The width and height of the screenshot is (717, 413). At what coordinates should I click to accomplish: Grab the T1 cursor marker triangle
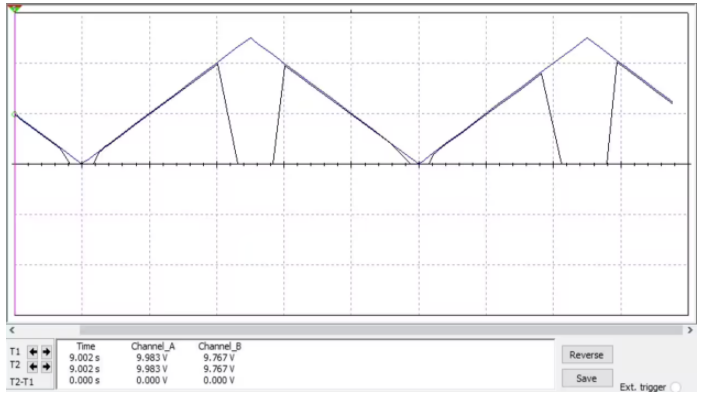pyautogui.click(x=15, y=8)
